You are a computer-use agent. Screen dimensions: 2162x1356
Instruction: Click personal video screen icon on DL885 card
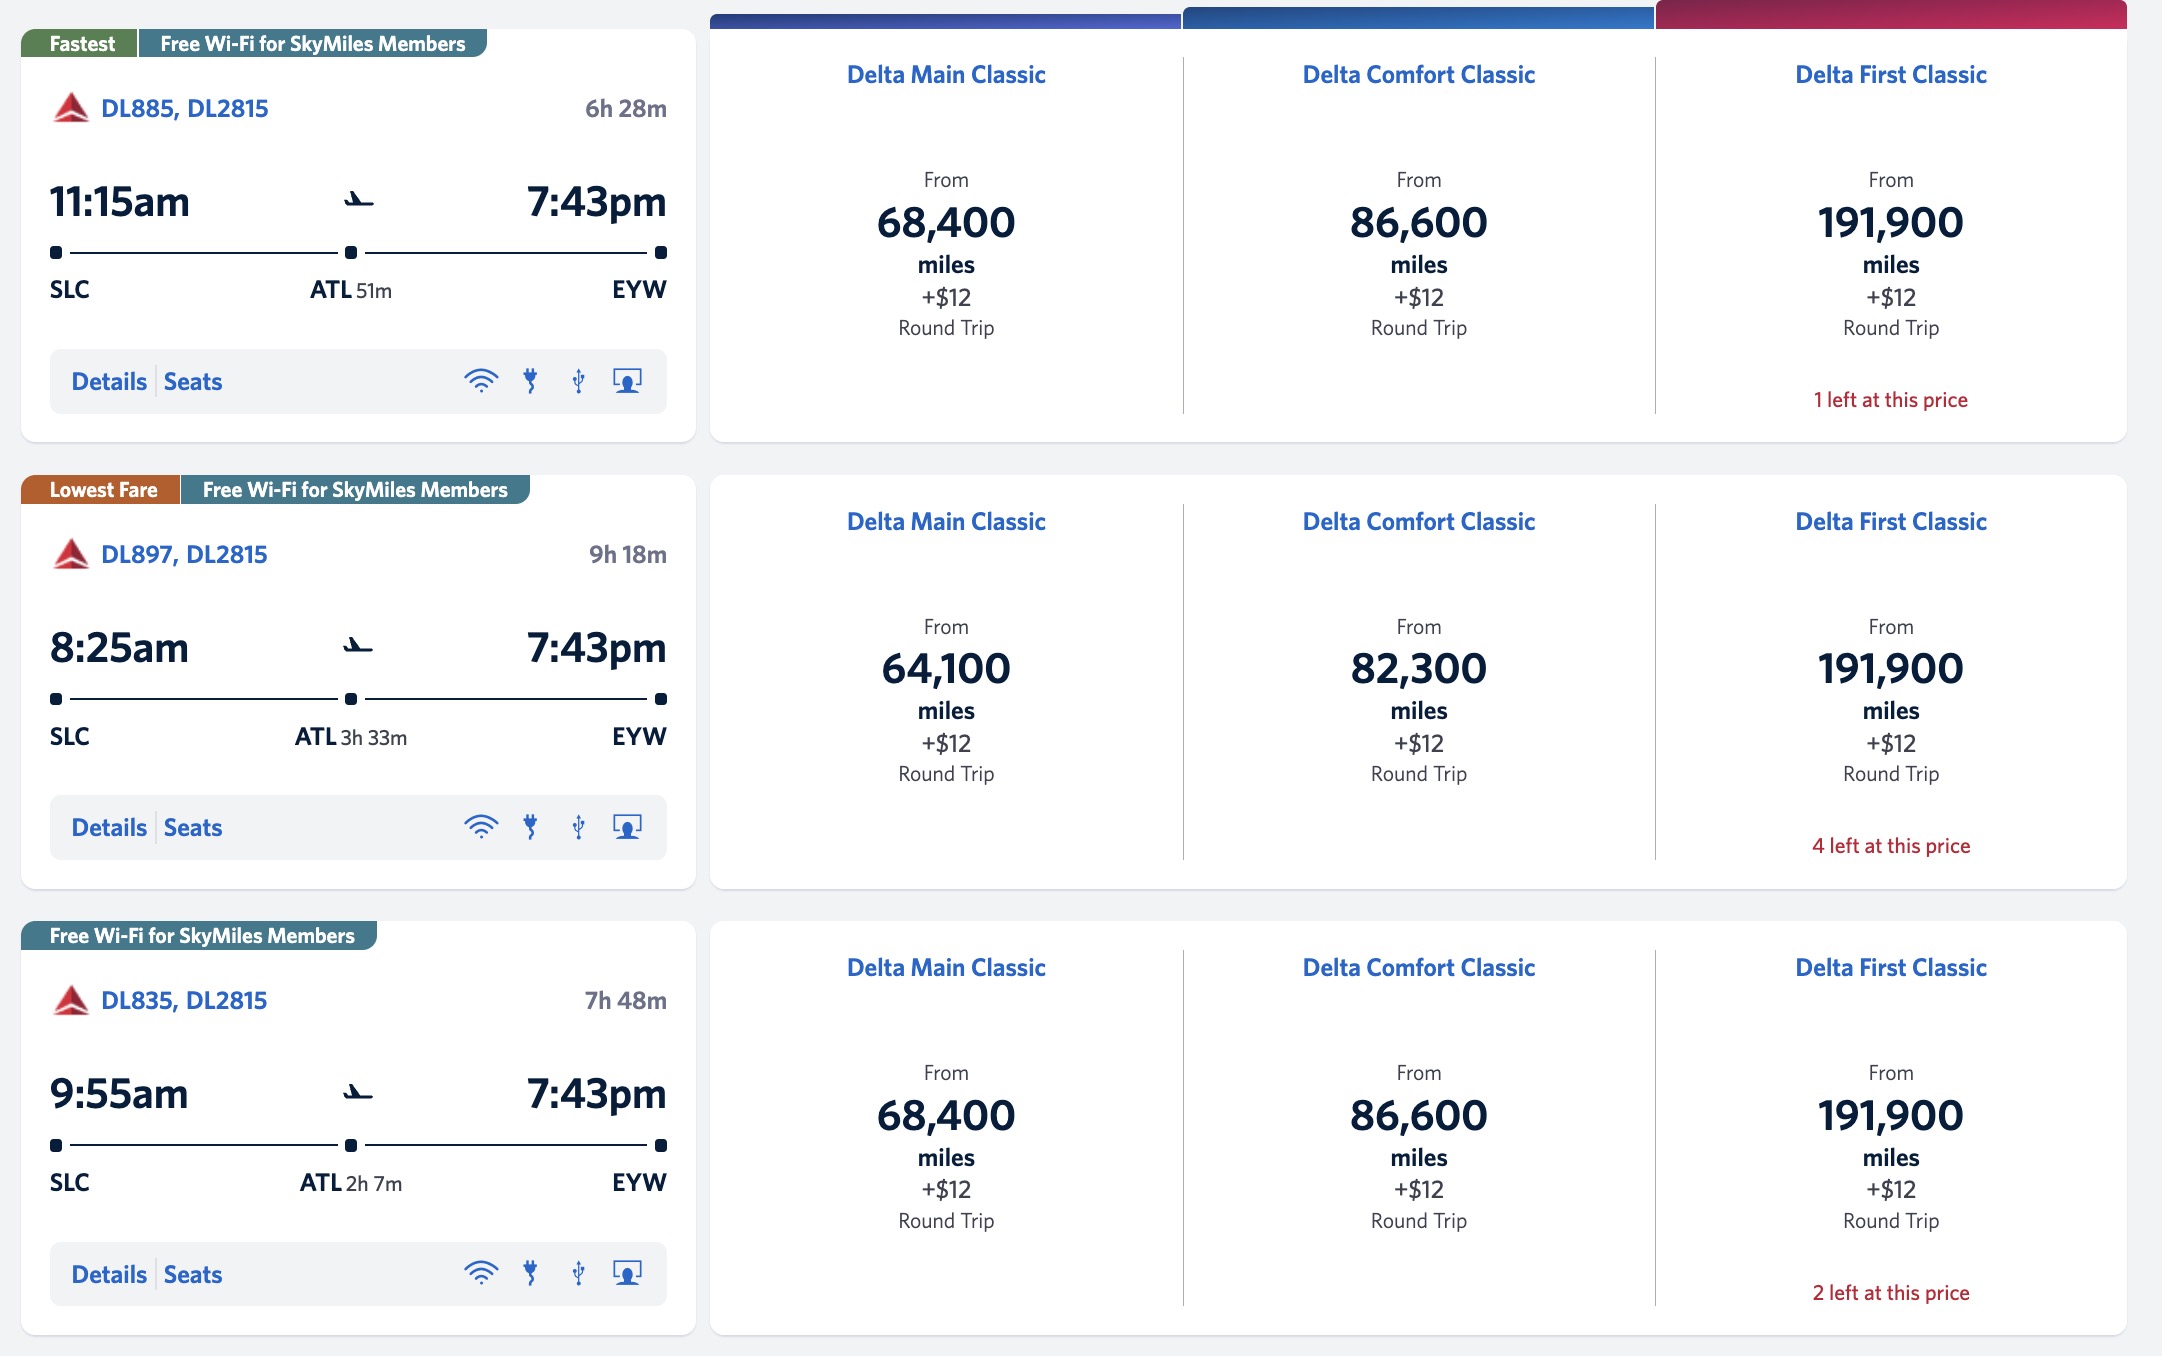627,381
